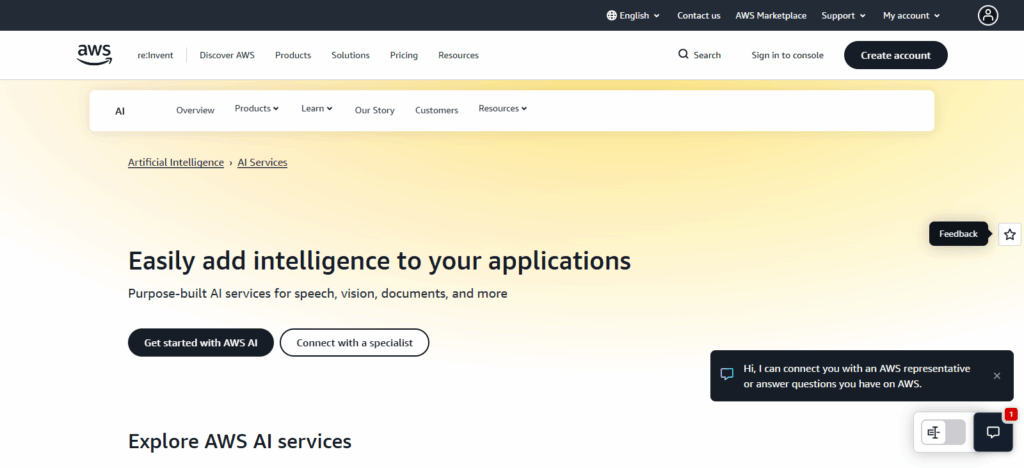Open the Discover AWS menu
The image size is (1024, 468).
pos(227,55)
